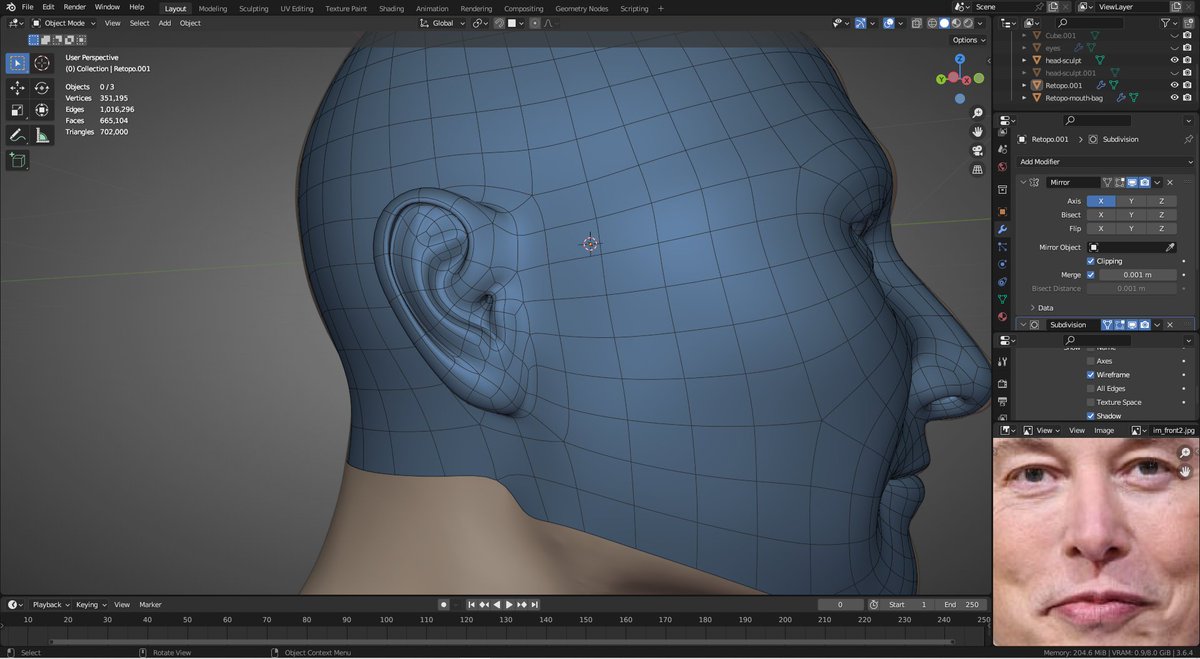Screen dimensions: 1200x659
Task: Open the timeline Keying menu
Action: click(x=90, y=605)
